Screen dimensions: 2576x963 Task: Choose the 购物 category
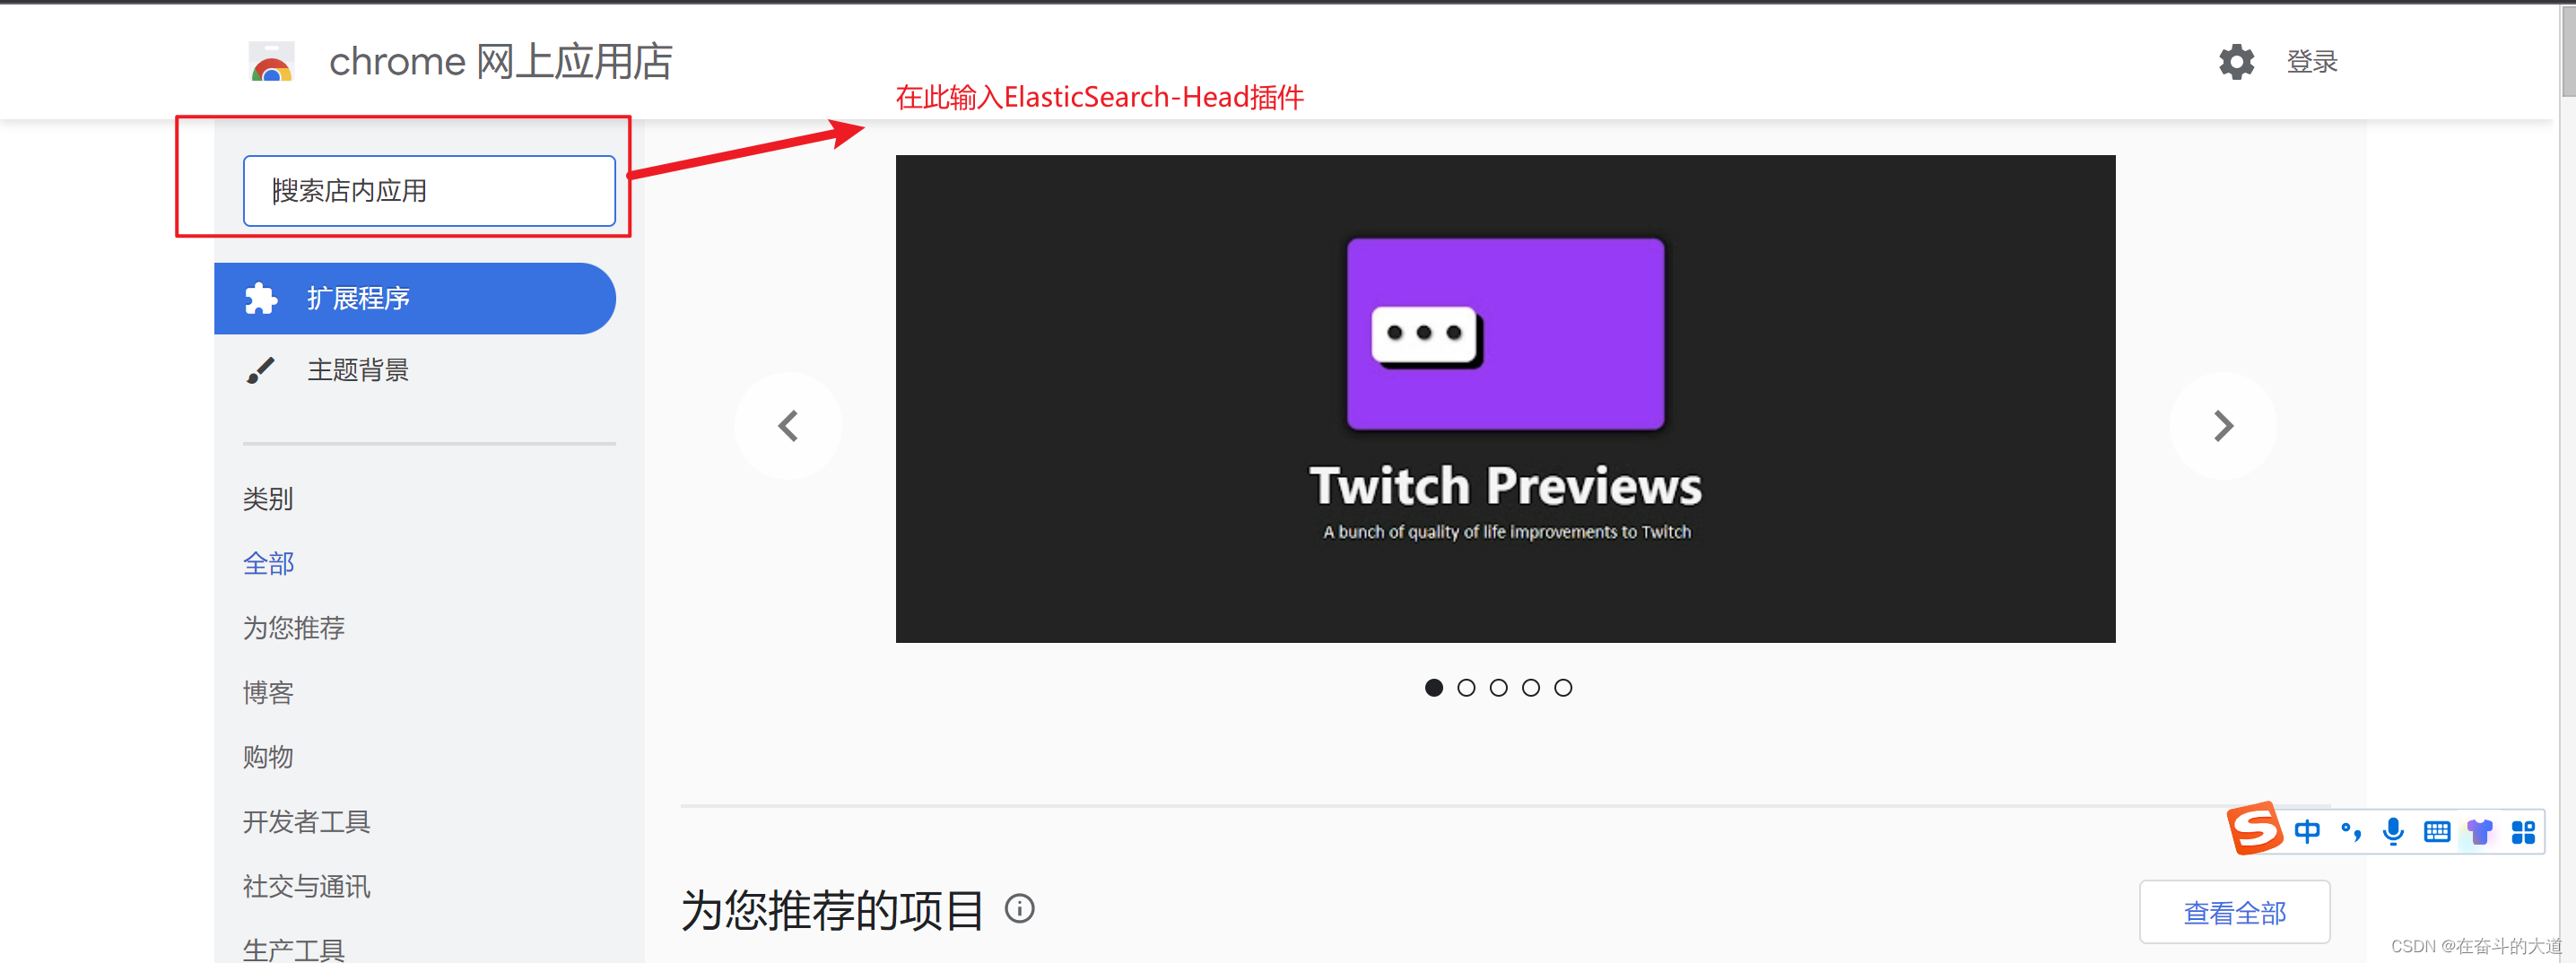click(x=268, y=757)
